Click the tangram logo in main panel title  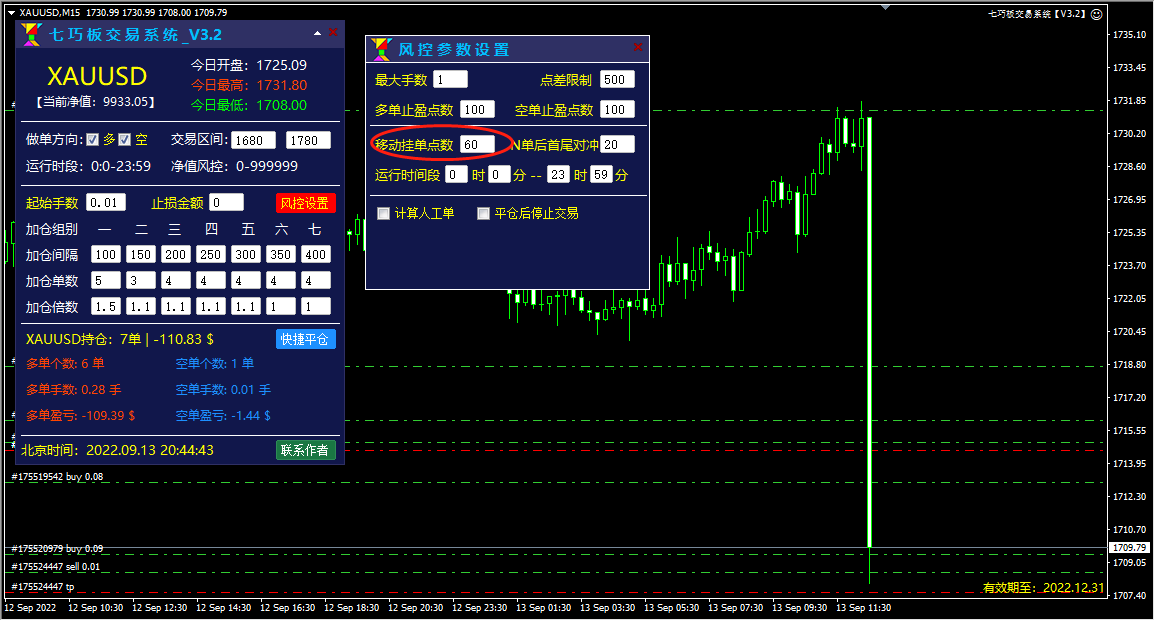click(x=31, y=35)
